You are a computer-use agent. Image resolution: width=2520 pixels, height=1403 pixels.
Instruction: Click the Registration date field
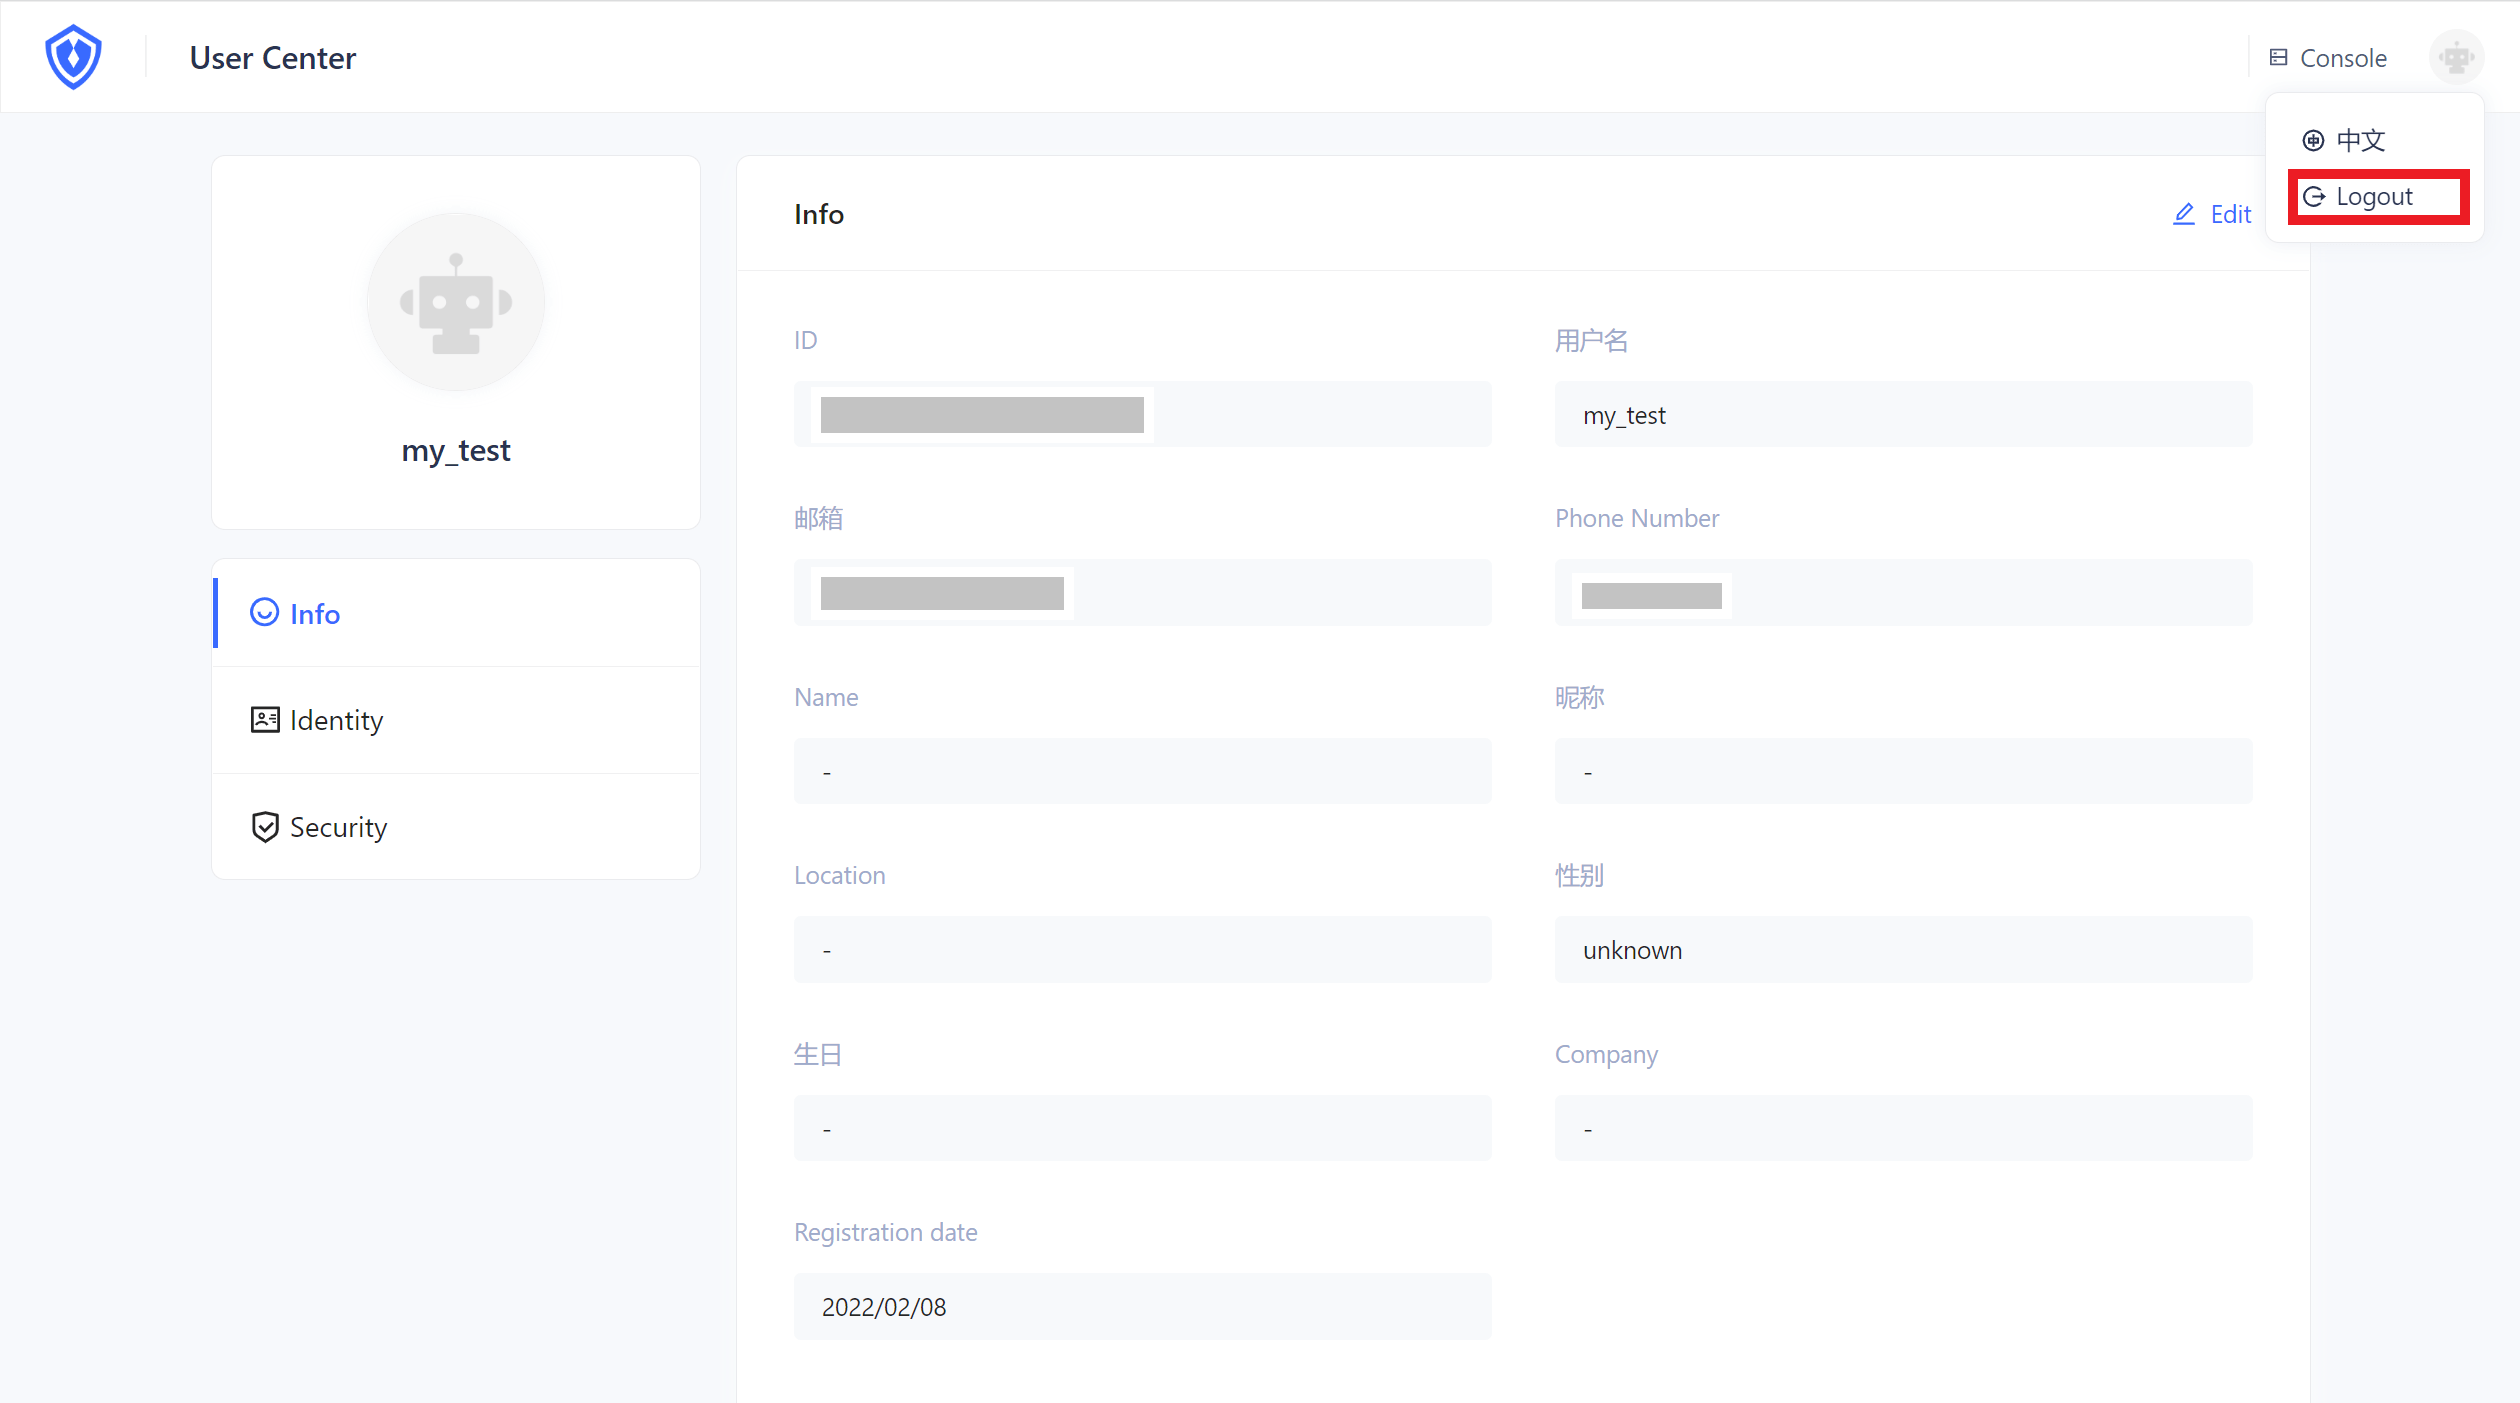(x=1142, y=1306)
